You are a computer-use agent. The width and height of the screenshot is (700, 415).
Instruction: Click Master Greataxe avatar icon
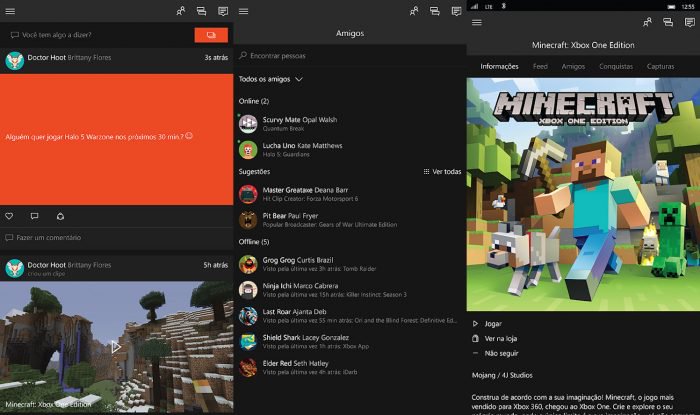(x=248, y=194)
